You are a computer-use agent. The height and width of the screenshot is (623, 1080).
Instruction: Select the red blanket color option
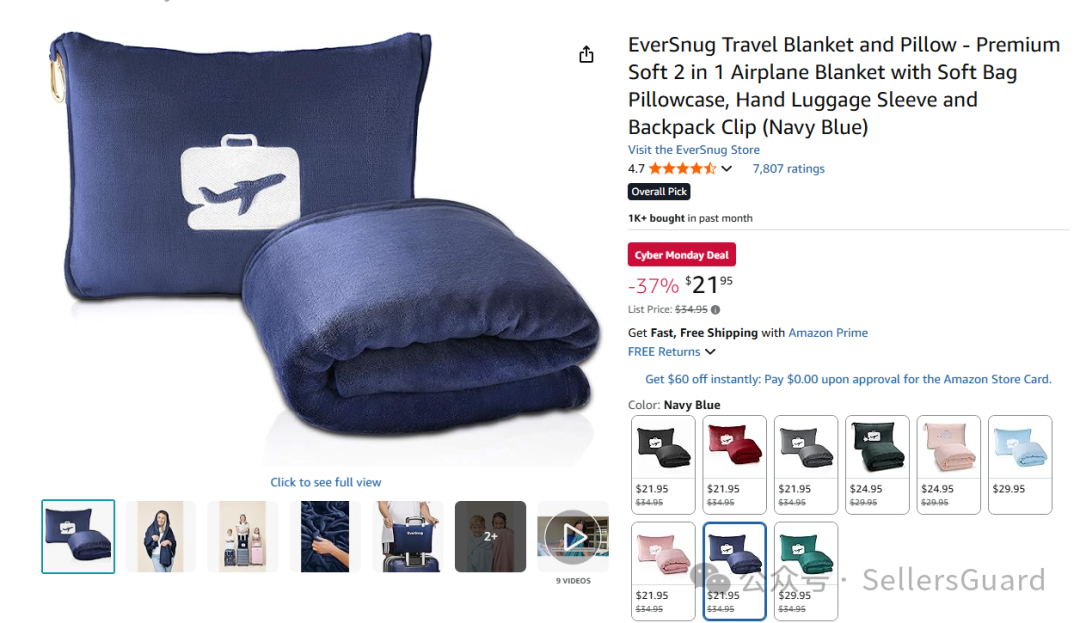click(x=734, y=465)
